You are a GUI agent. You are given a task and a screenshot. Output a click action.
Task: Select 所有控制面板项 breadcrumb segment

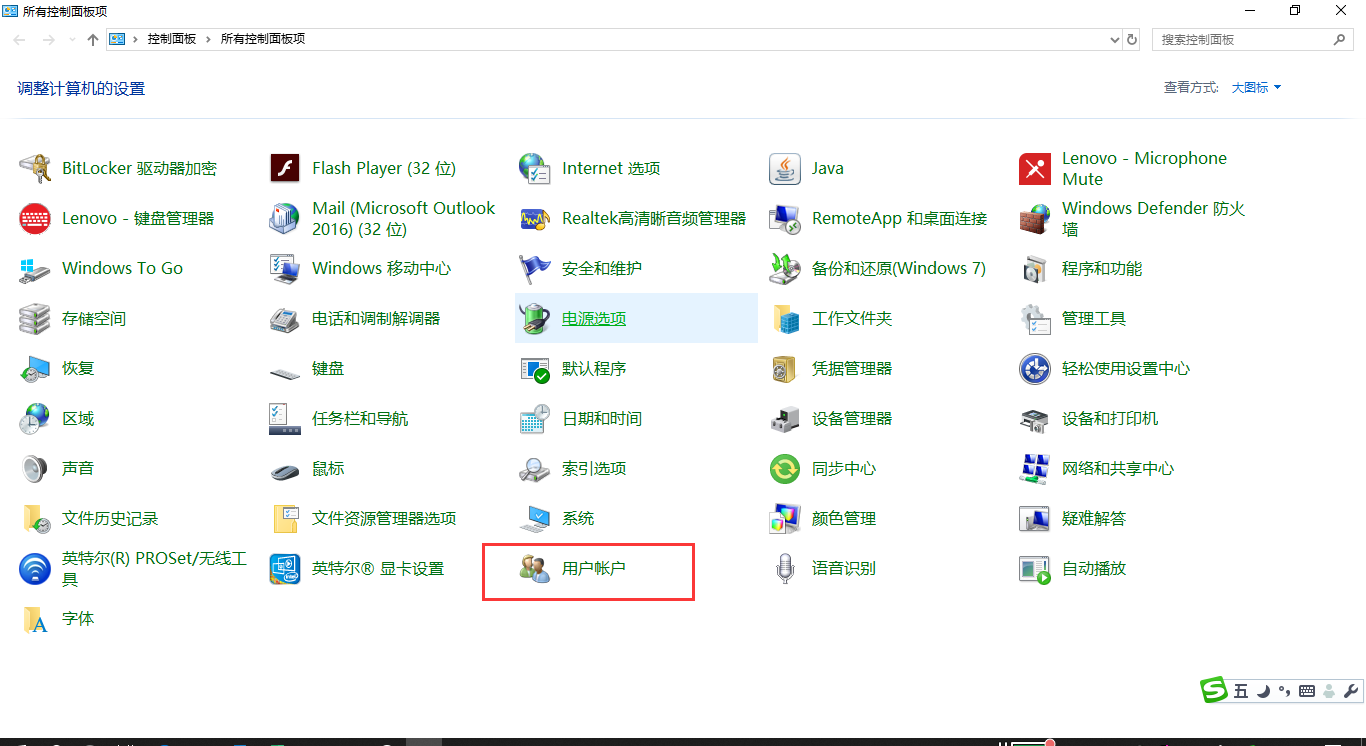point(262,39)
